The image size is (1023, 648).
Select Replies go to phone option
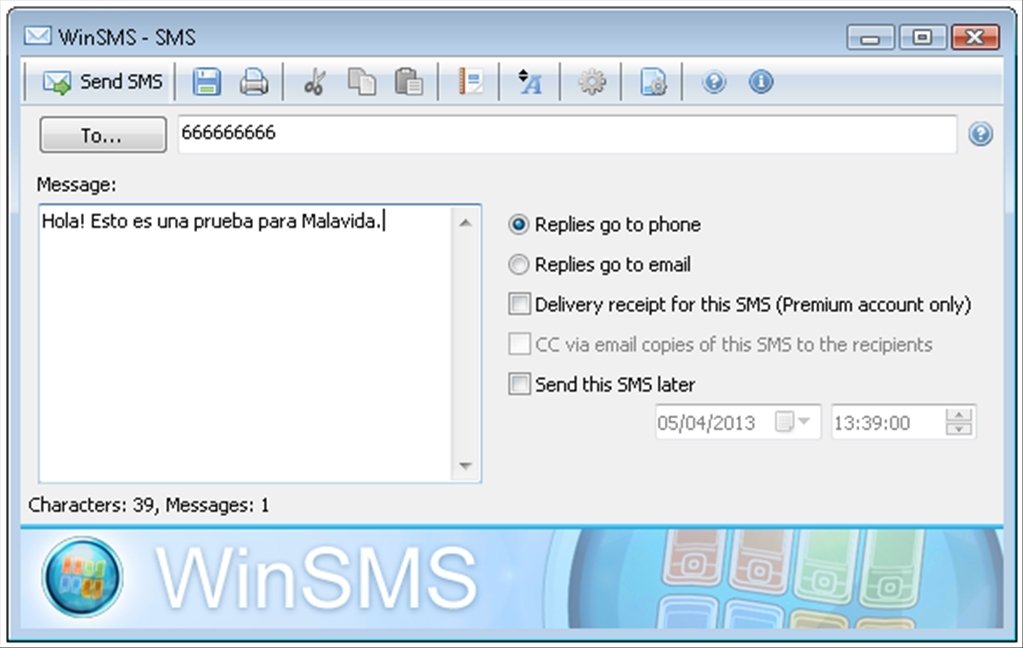[604, 224]
